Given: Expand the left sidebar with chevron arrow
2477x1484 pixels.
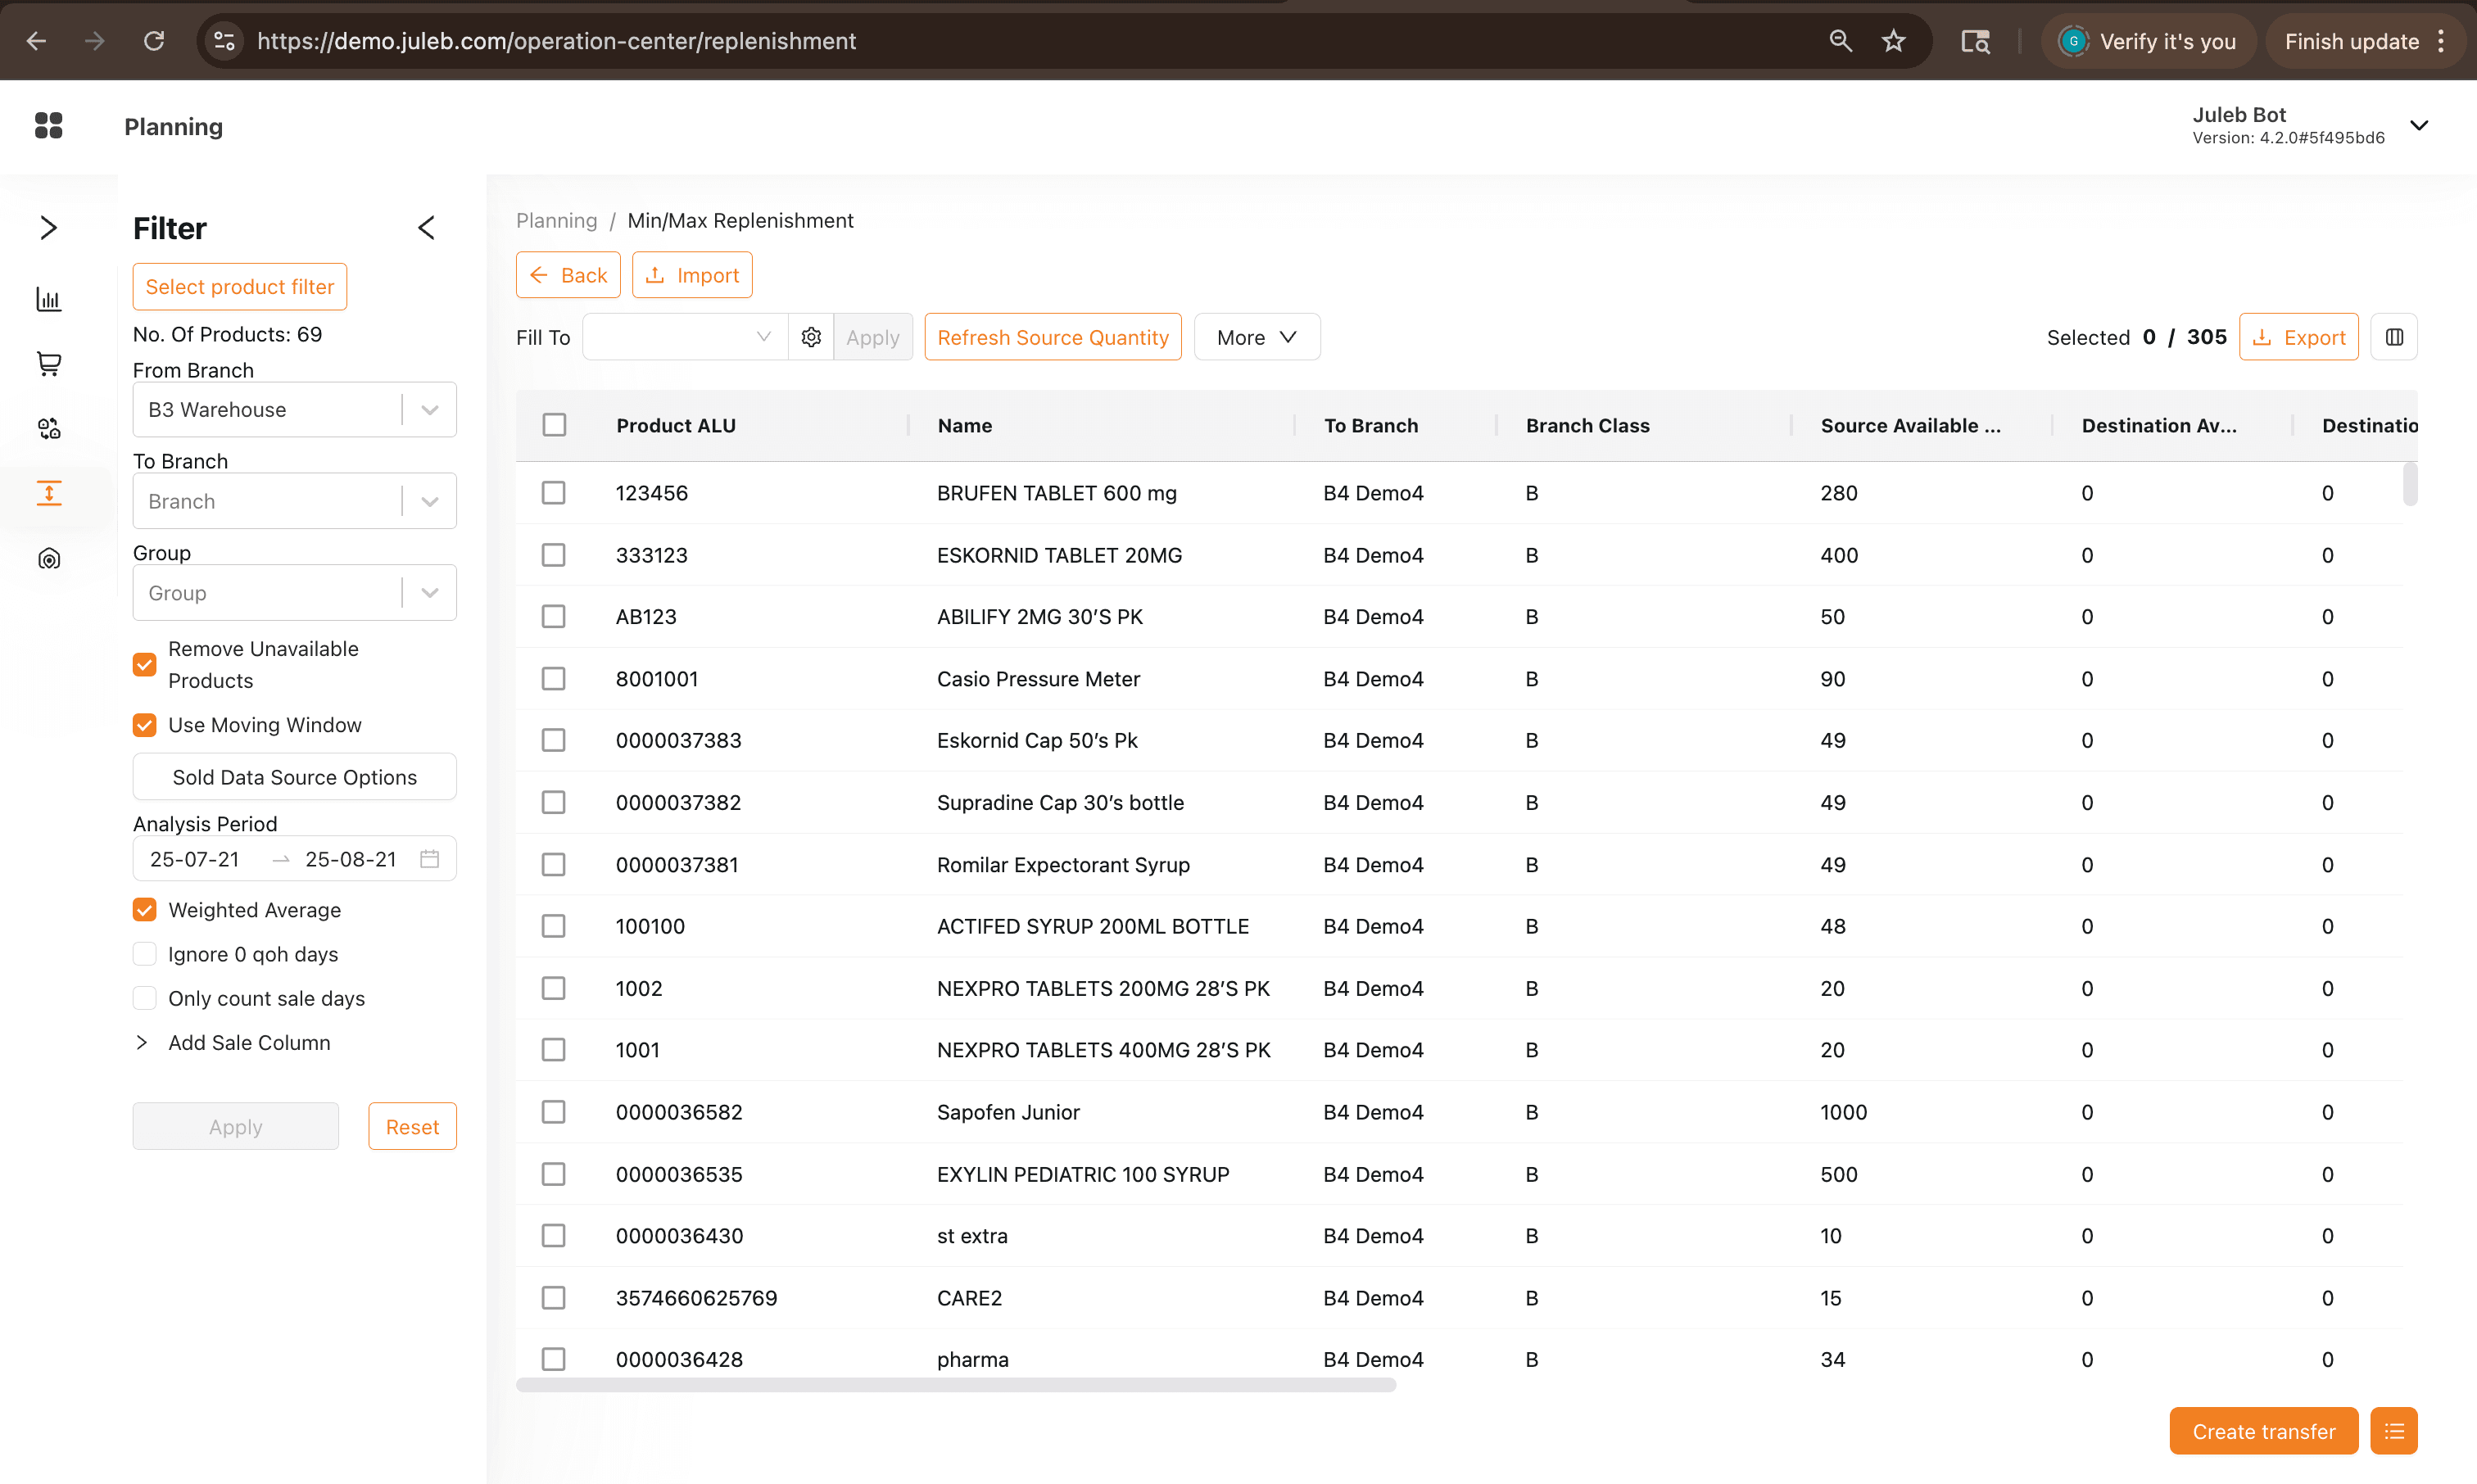Looking at the screenshot, I should [x=48, y=227].
